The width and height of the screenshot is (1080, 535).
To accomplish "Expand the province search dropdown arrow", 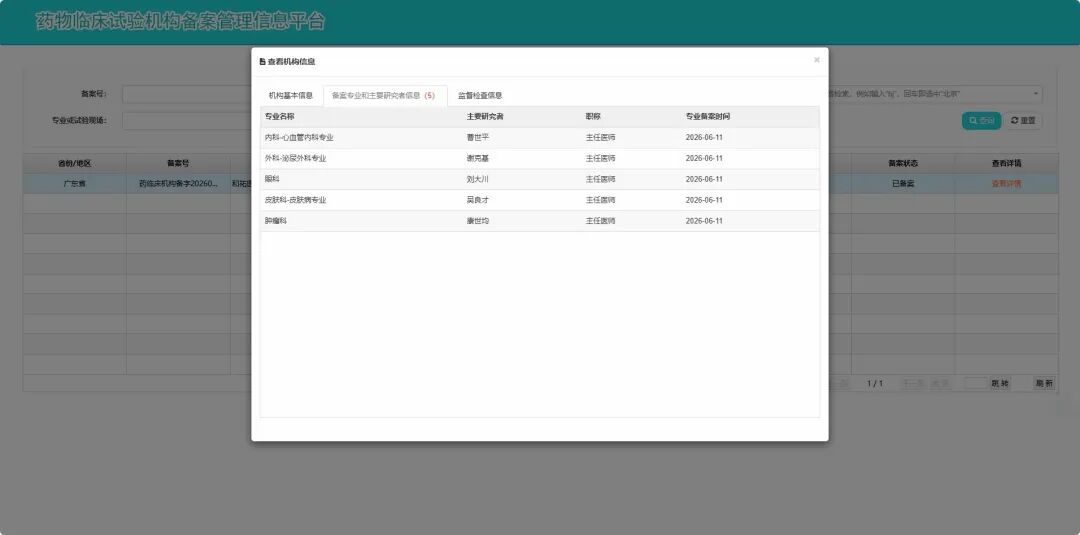I will pyautogui.click(x=1035, y=94).
